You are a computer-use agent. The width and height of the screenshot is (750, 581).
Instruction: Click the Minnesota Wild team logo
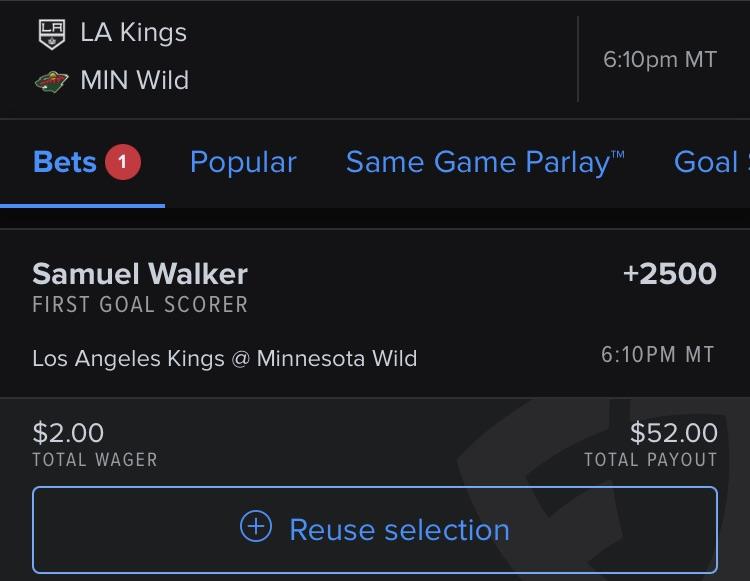point(50,81)
